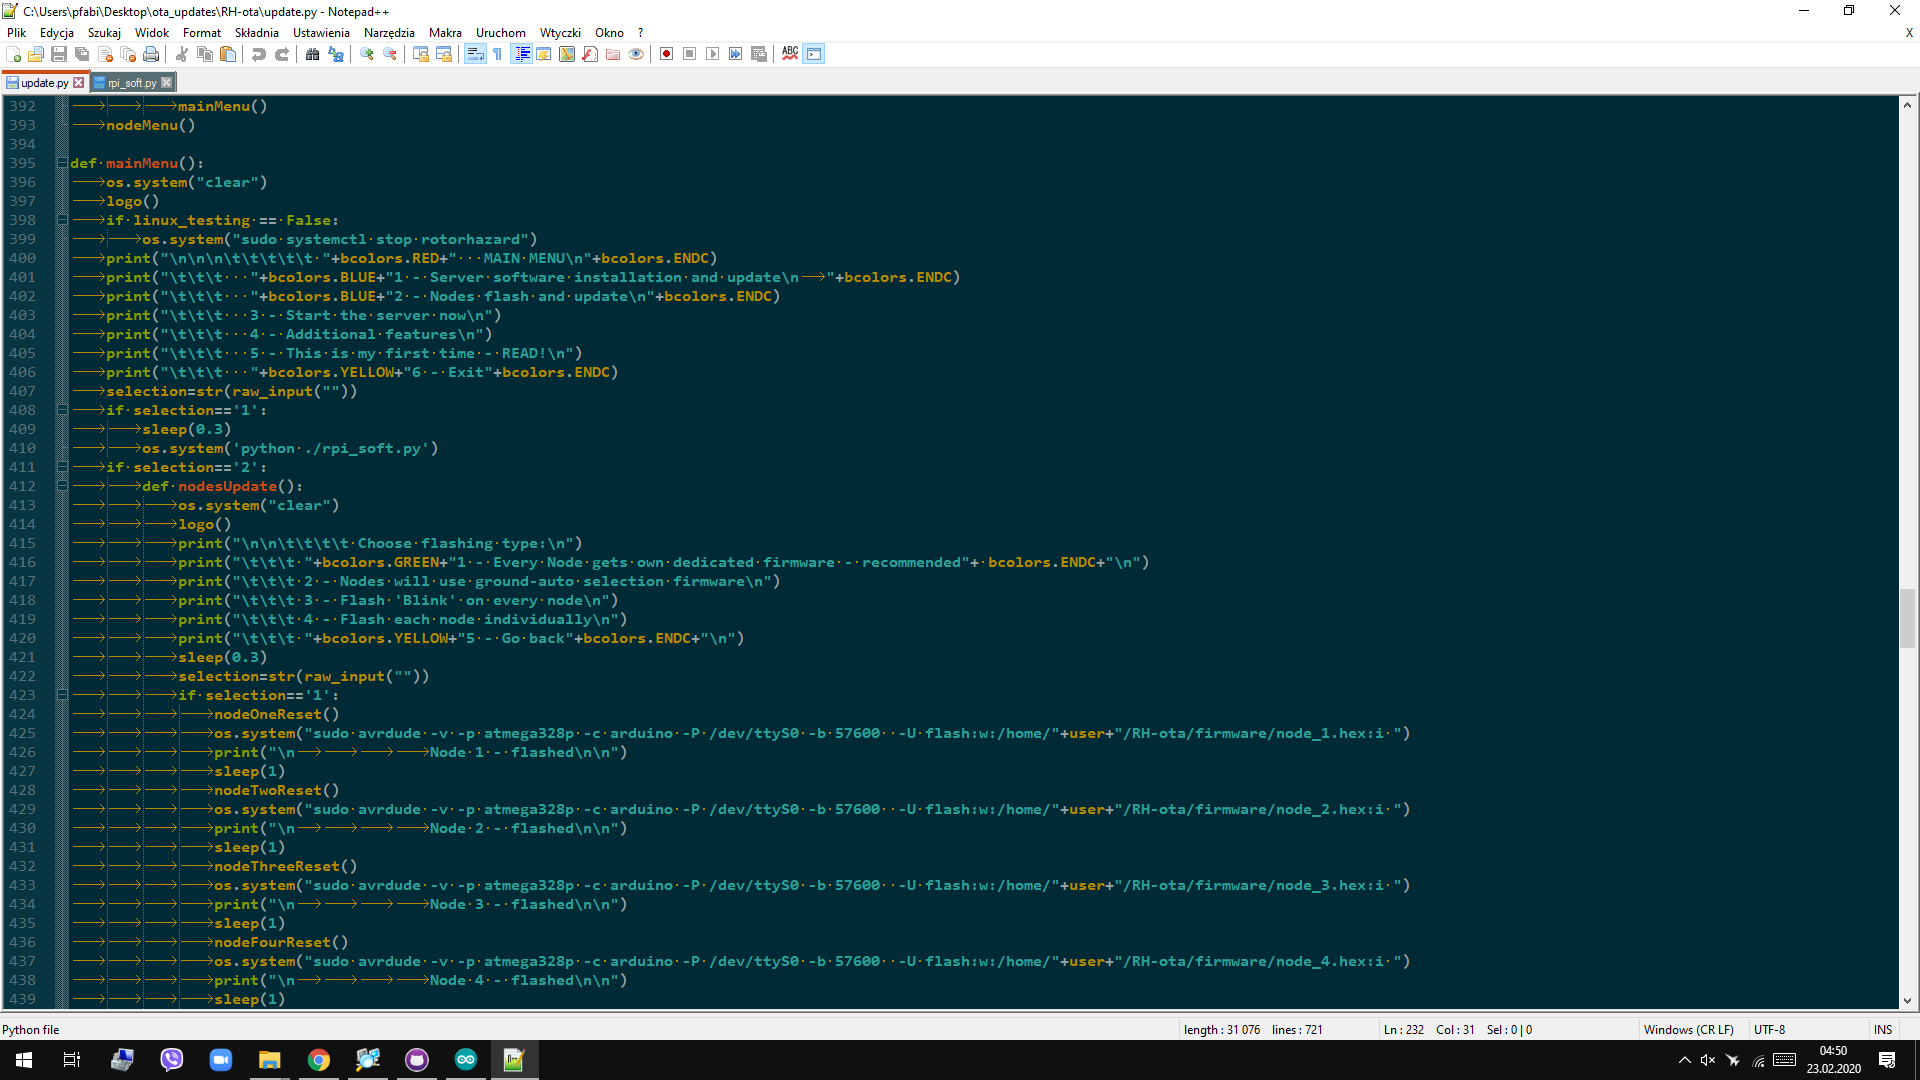Click the Cut scissors icon
The image size is (1920, 1080).
[x=182, y=54]
